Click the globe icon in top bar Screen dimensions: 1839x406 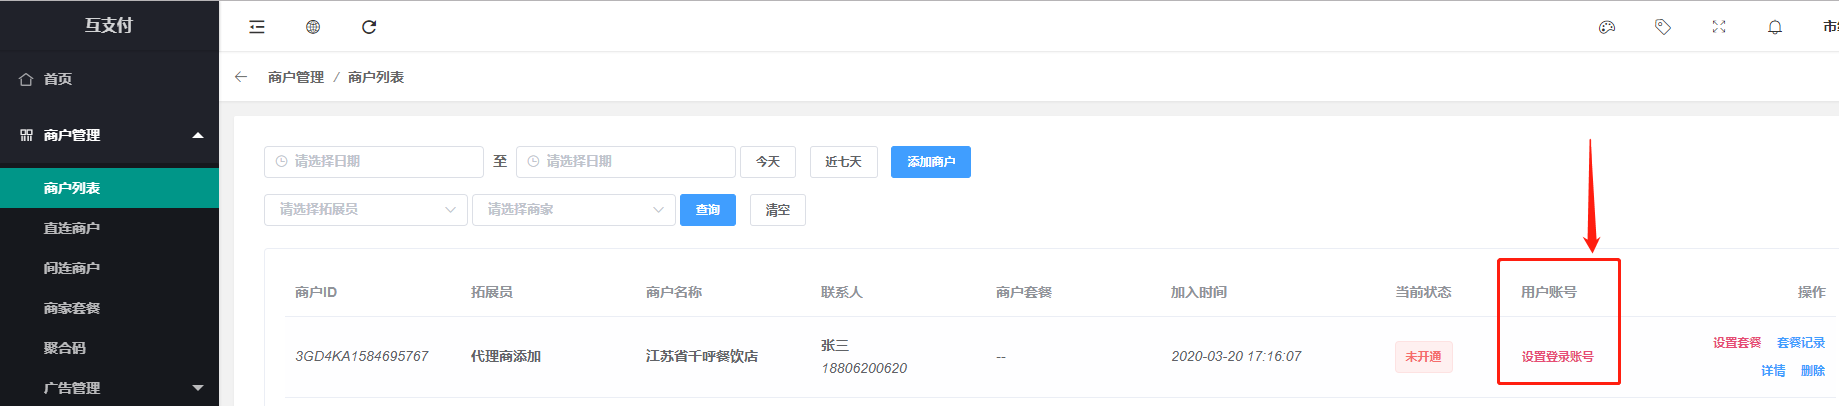click(313, 27)
